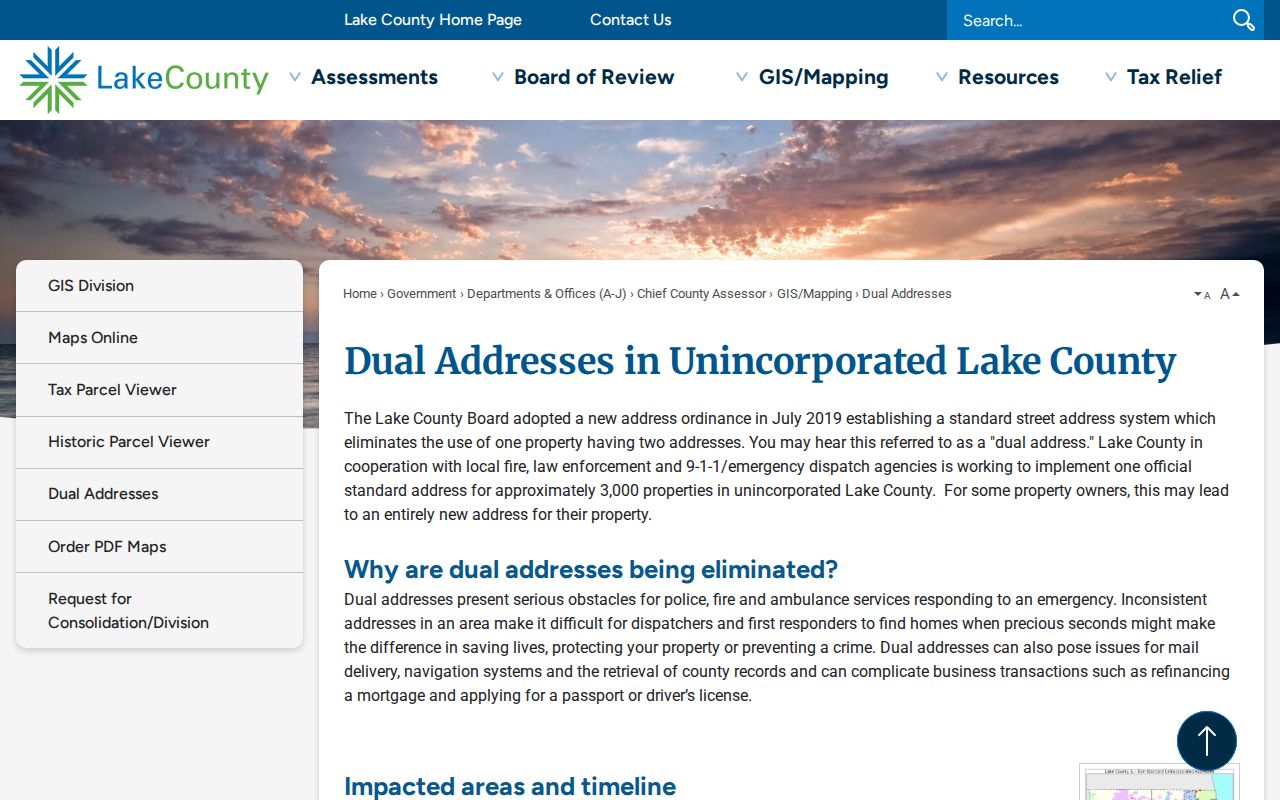Click the Dual Addresses breadcrumb
Viewport: 1280px width, 800px height.
tap(907, 294)
